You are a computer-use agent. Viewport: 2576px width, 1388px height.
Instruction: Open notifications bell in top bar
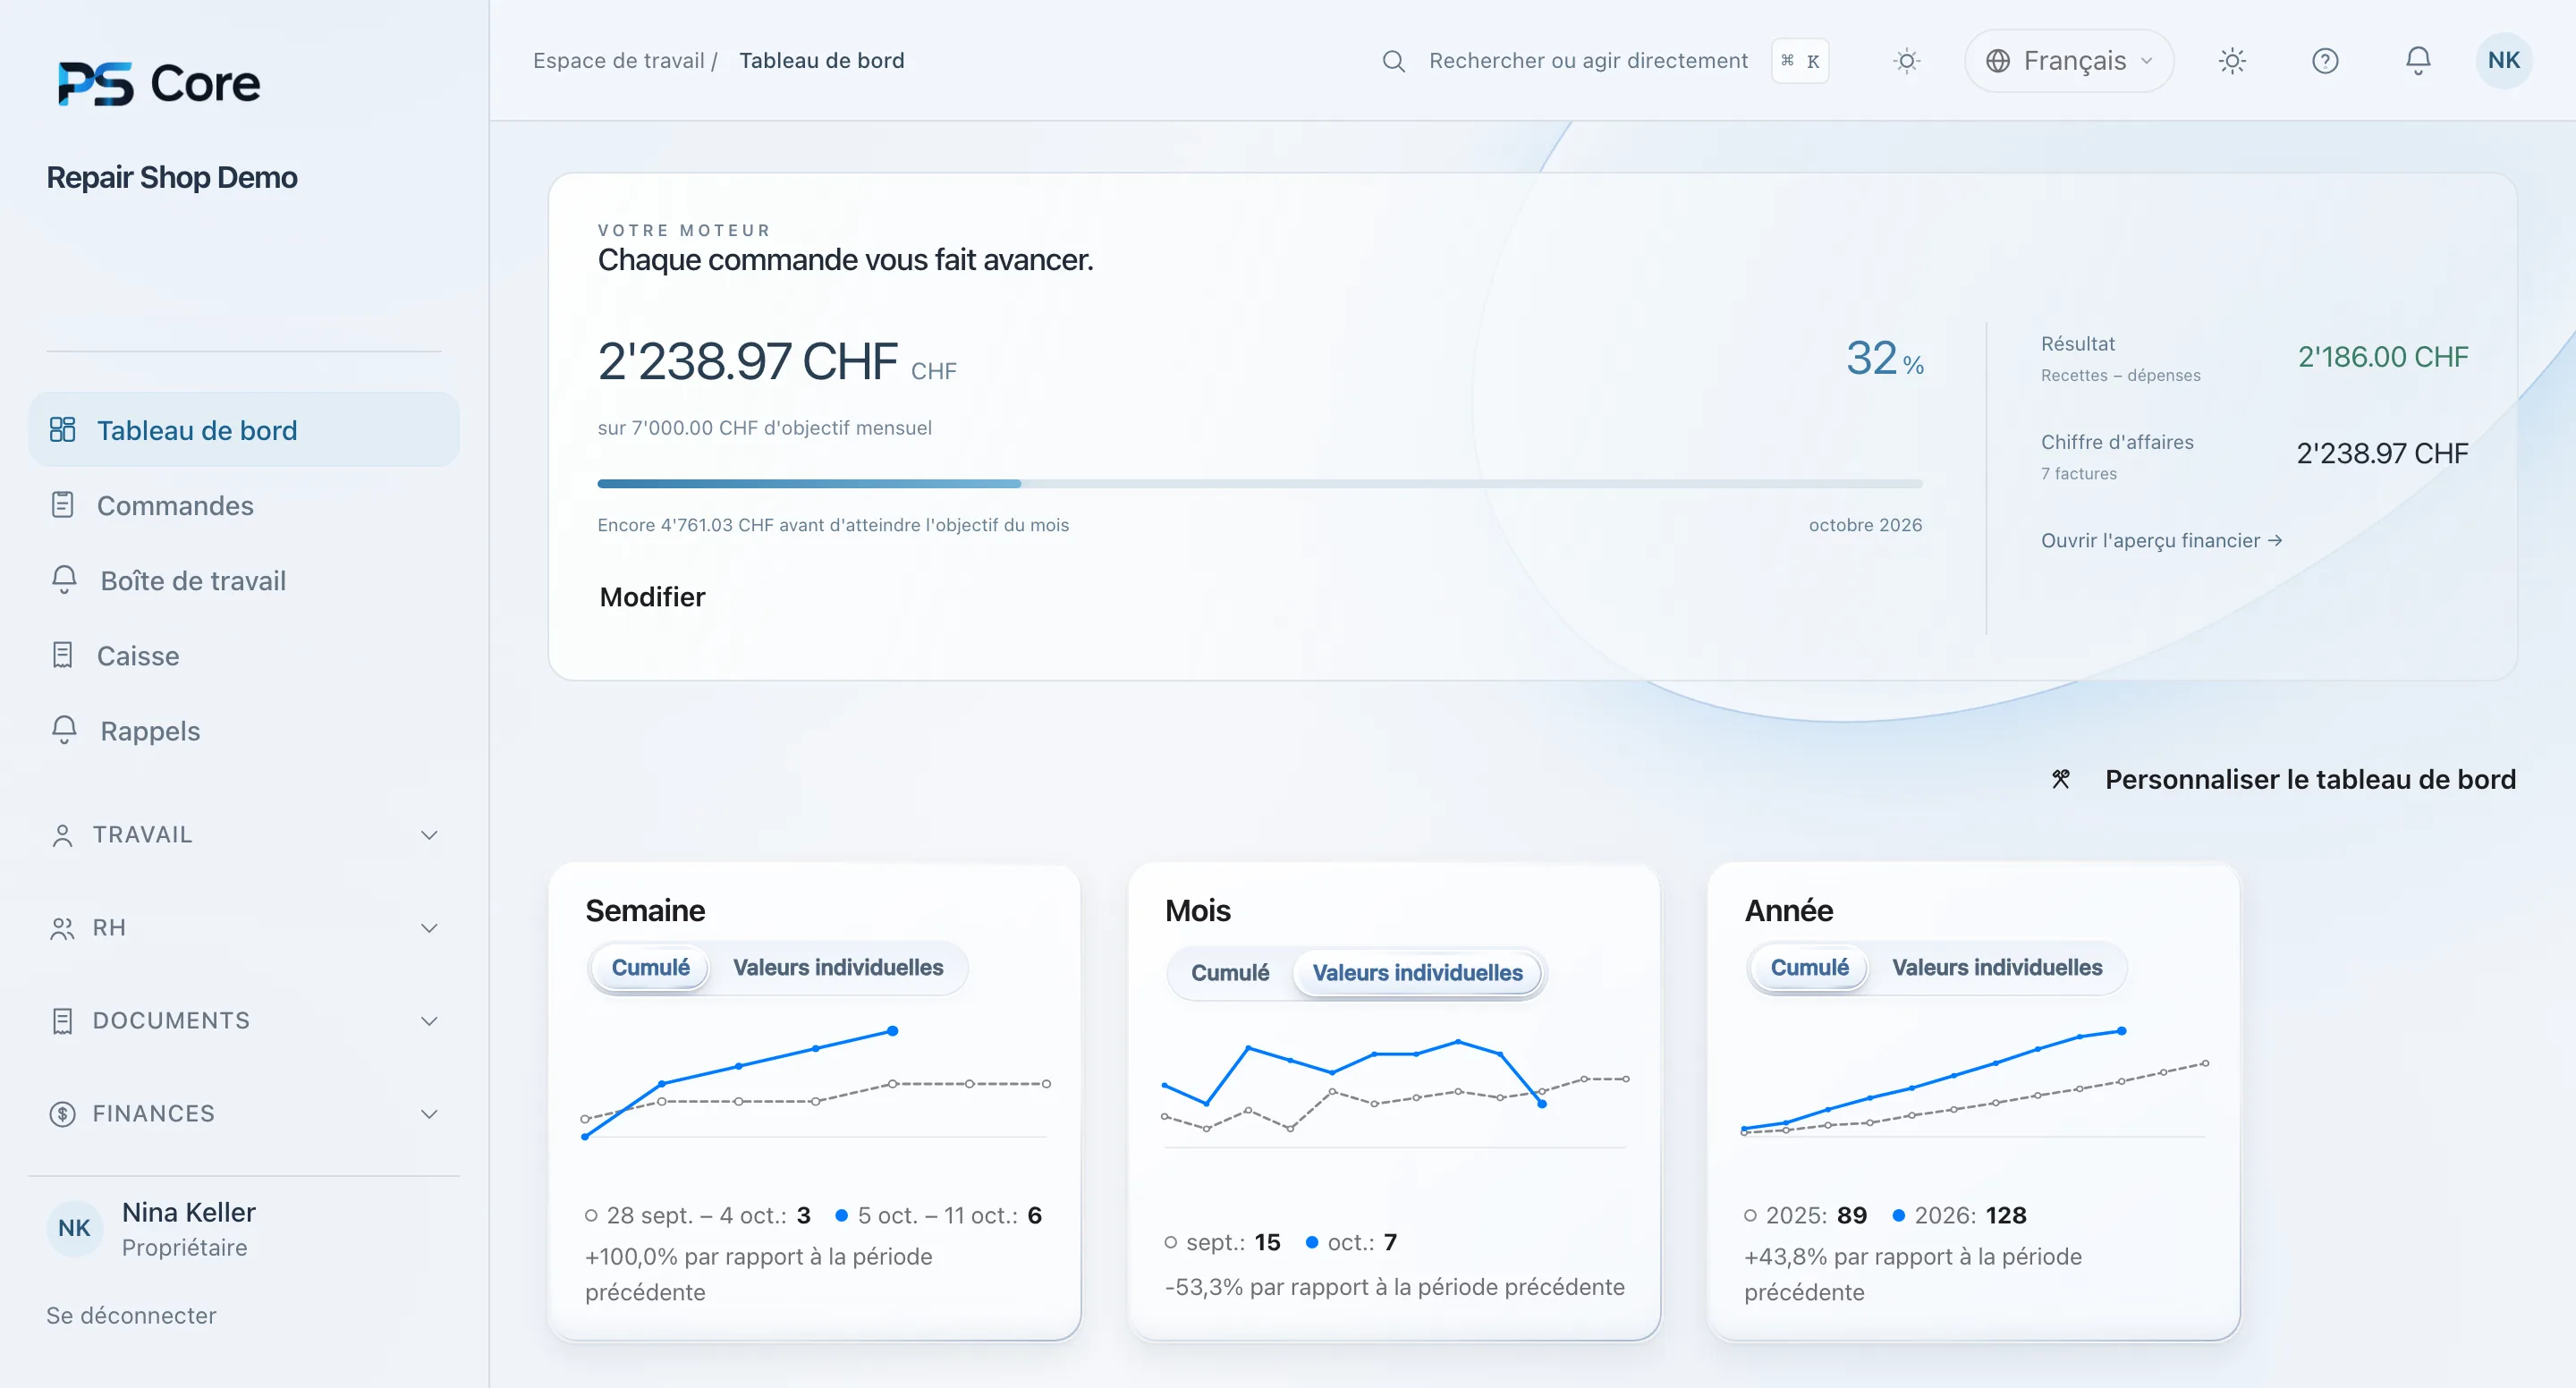pyautogui.click(x=2418, y=61)
